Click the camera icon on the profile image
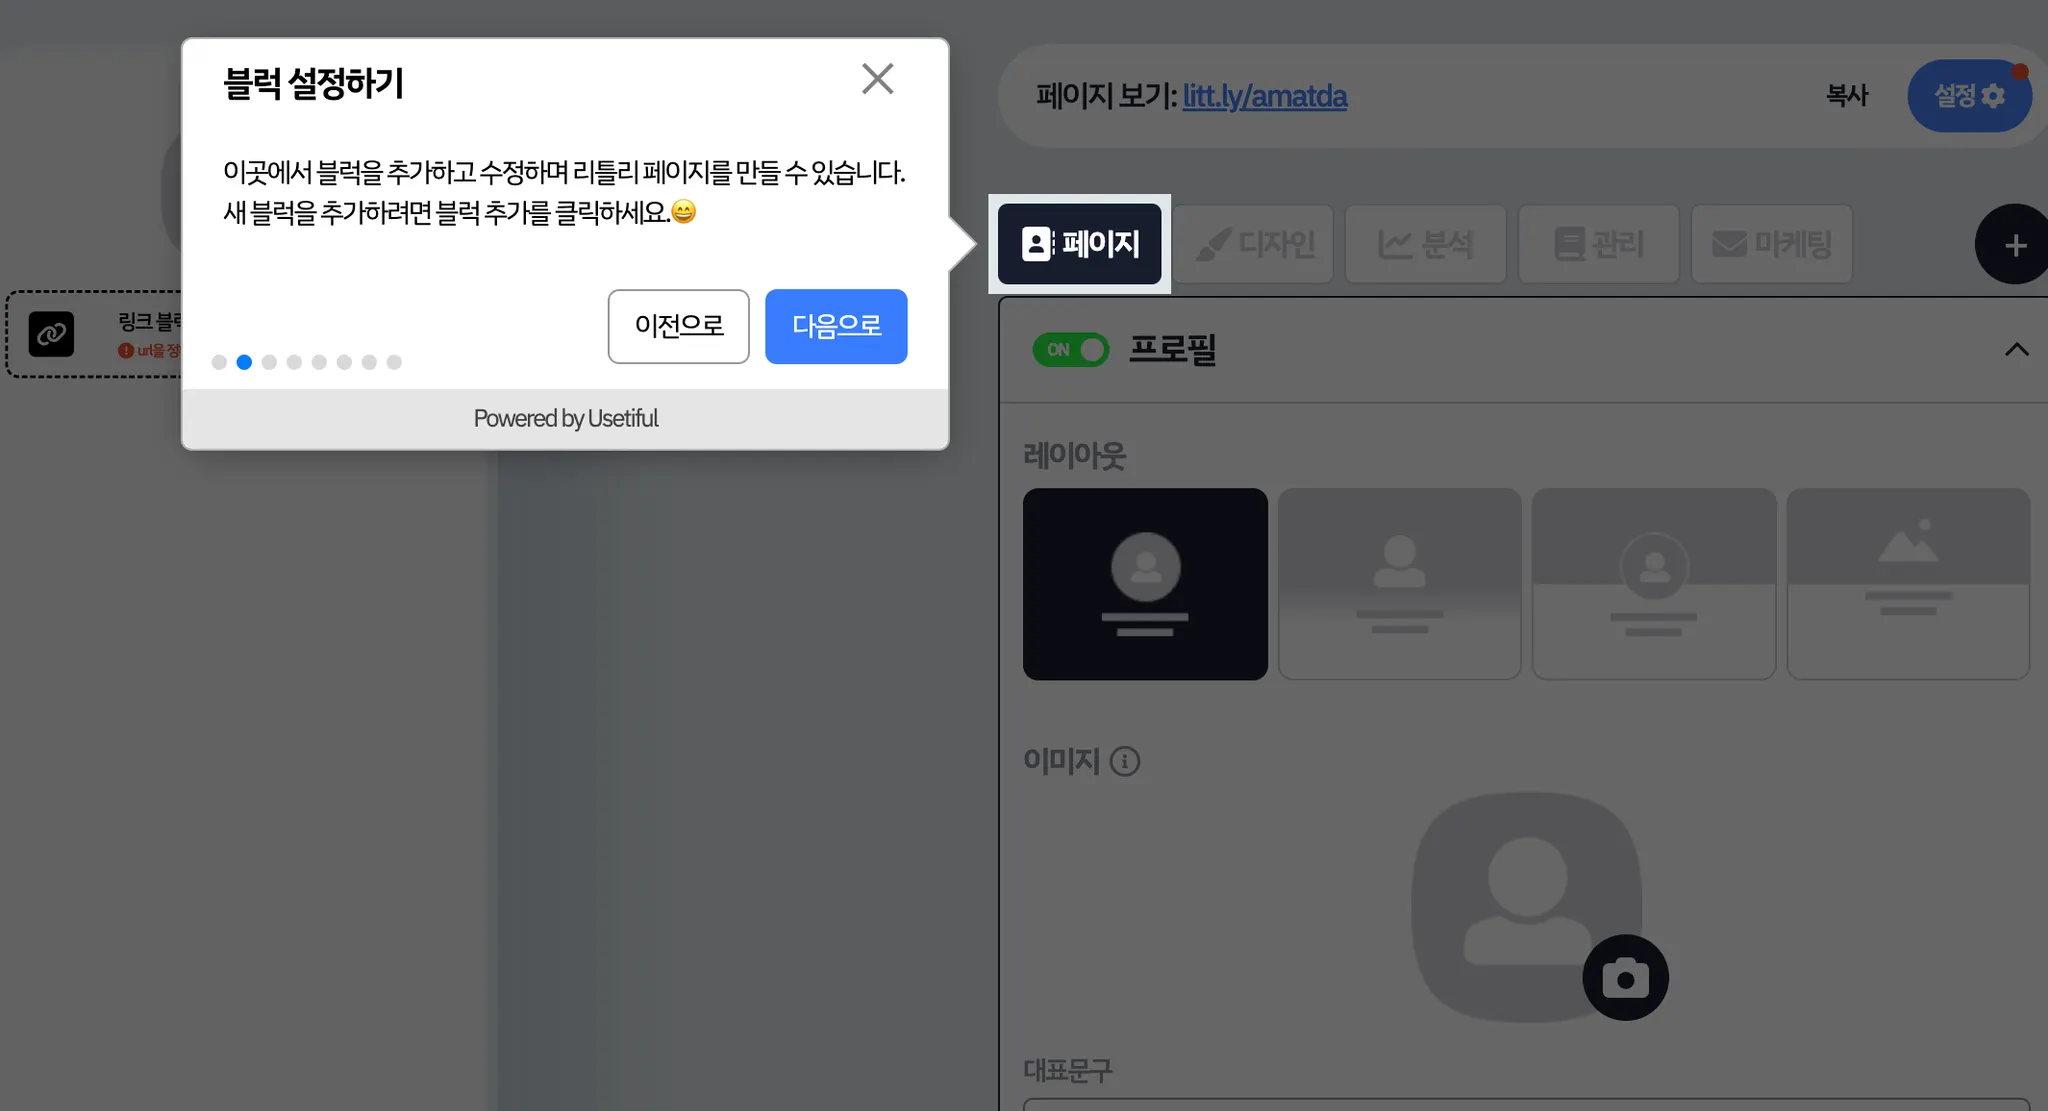This screenshot has width=2048, height=1111. pyautogui.click(x=1625, y=977)
